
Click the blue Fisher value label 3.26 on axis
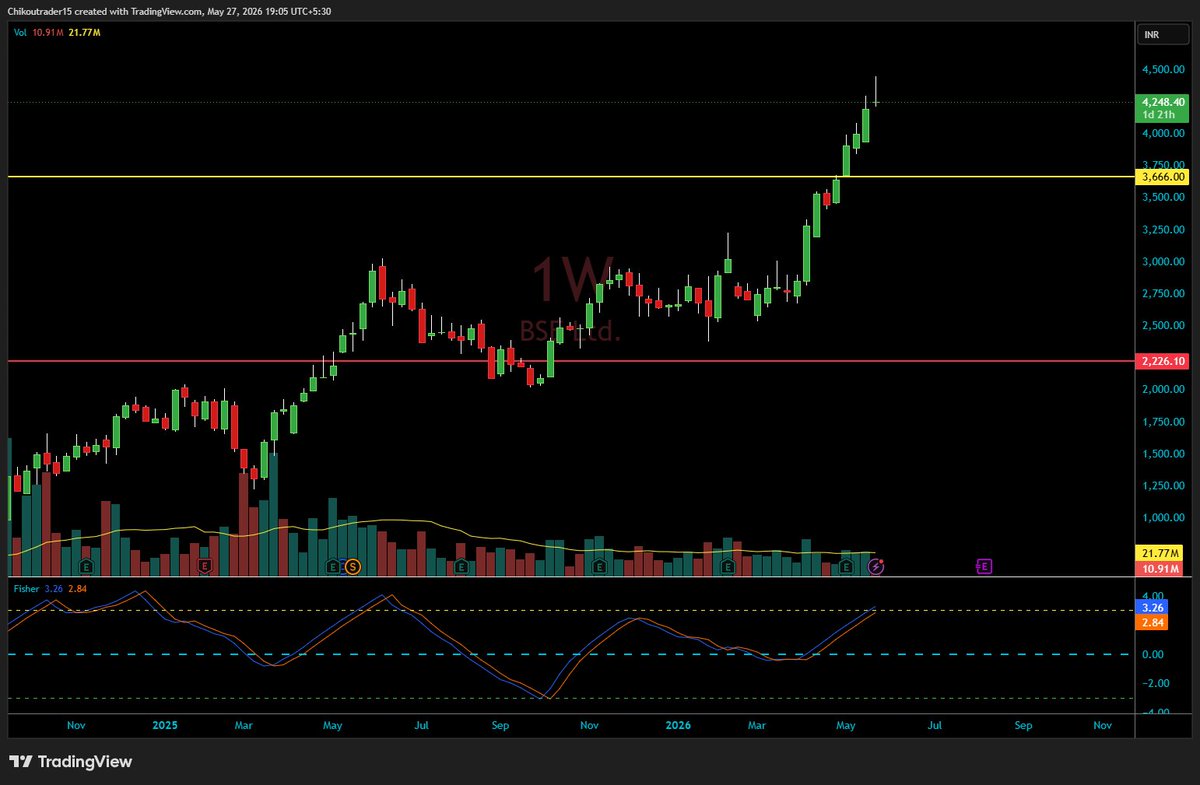(1152, 607)
